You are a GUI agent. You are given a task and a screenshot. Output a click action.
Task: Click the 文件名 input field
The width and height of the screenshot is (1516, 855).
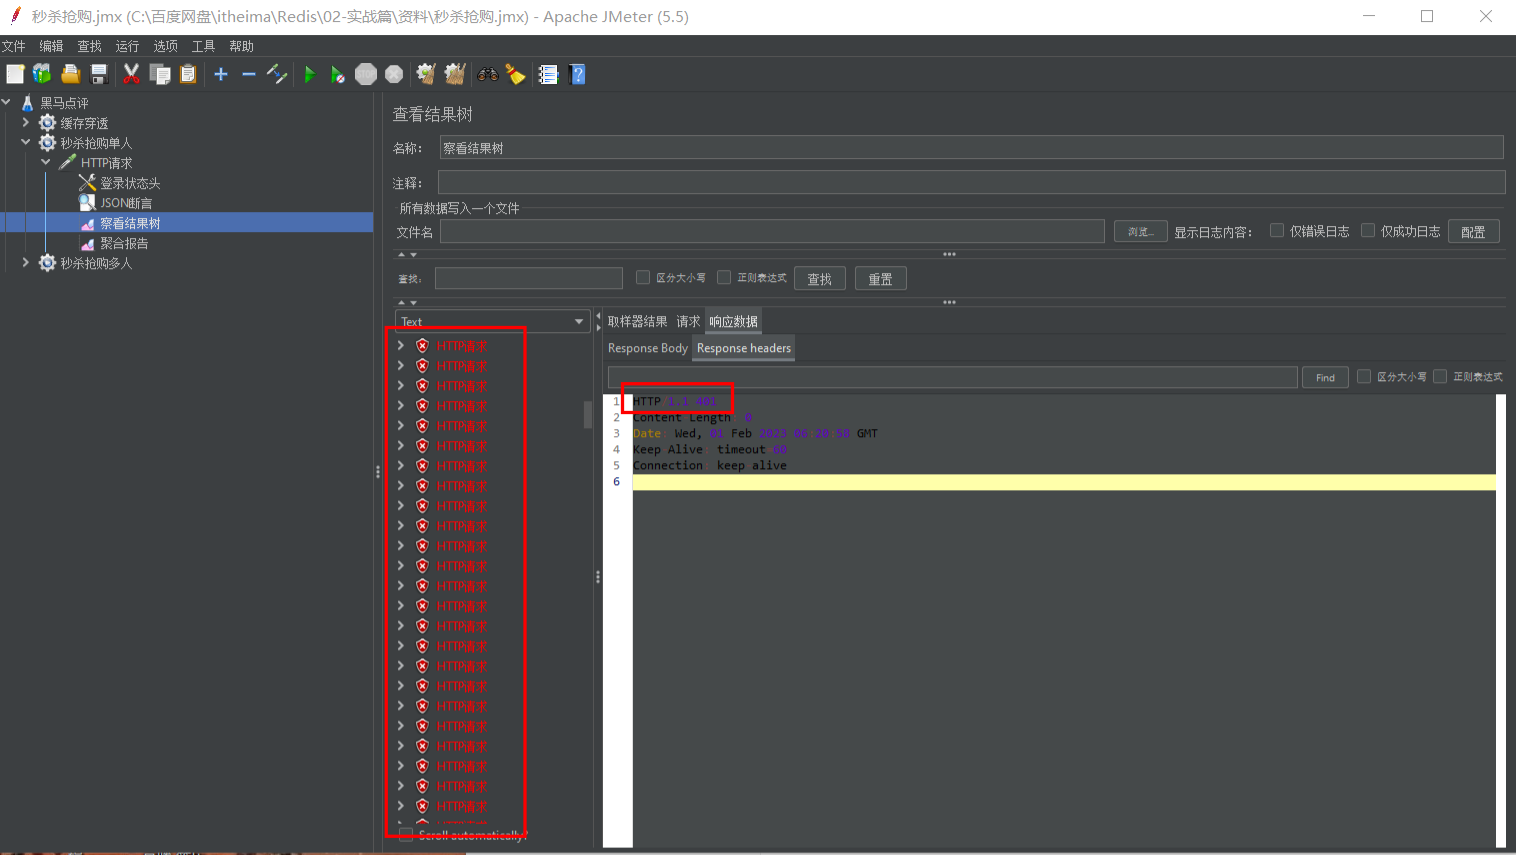(x=772, y=231)
